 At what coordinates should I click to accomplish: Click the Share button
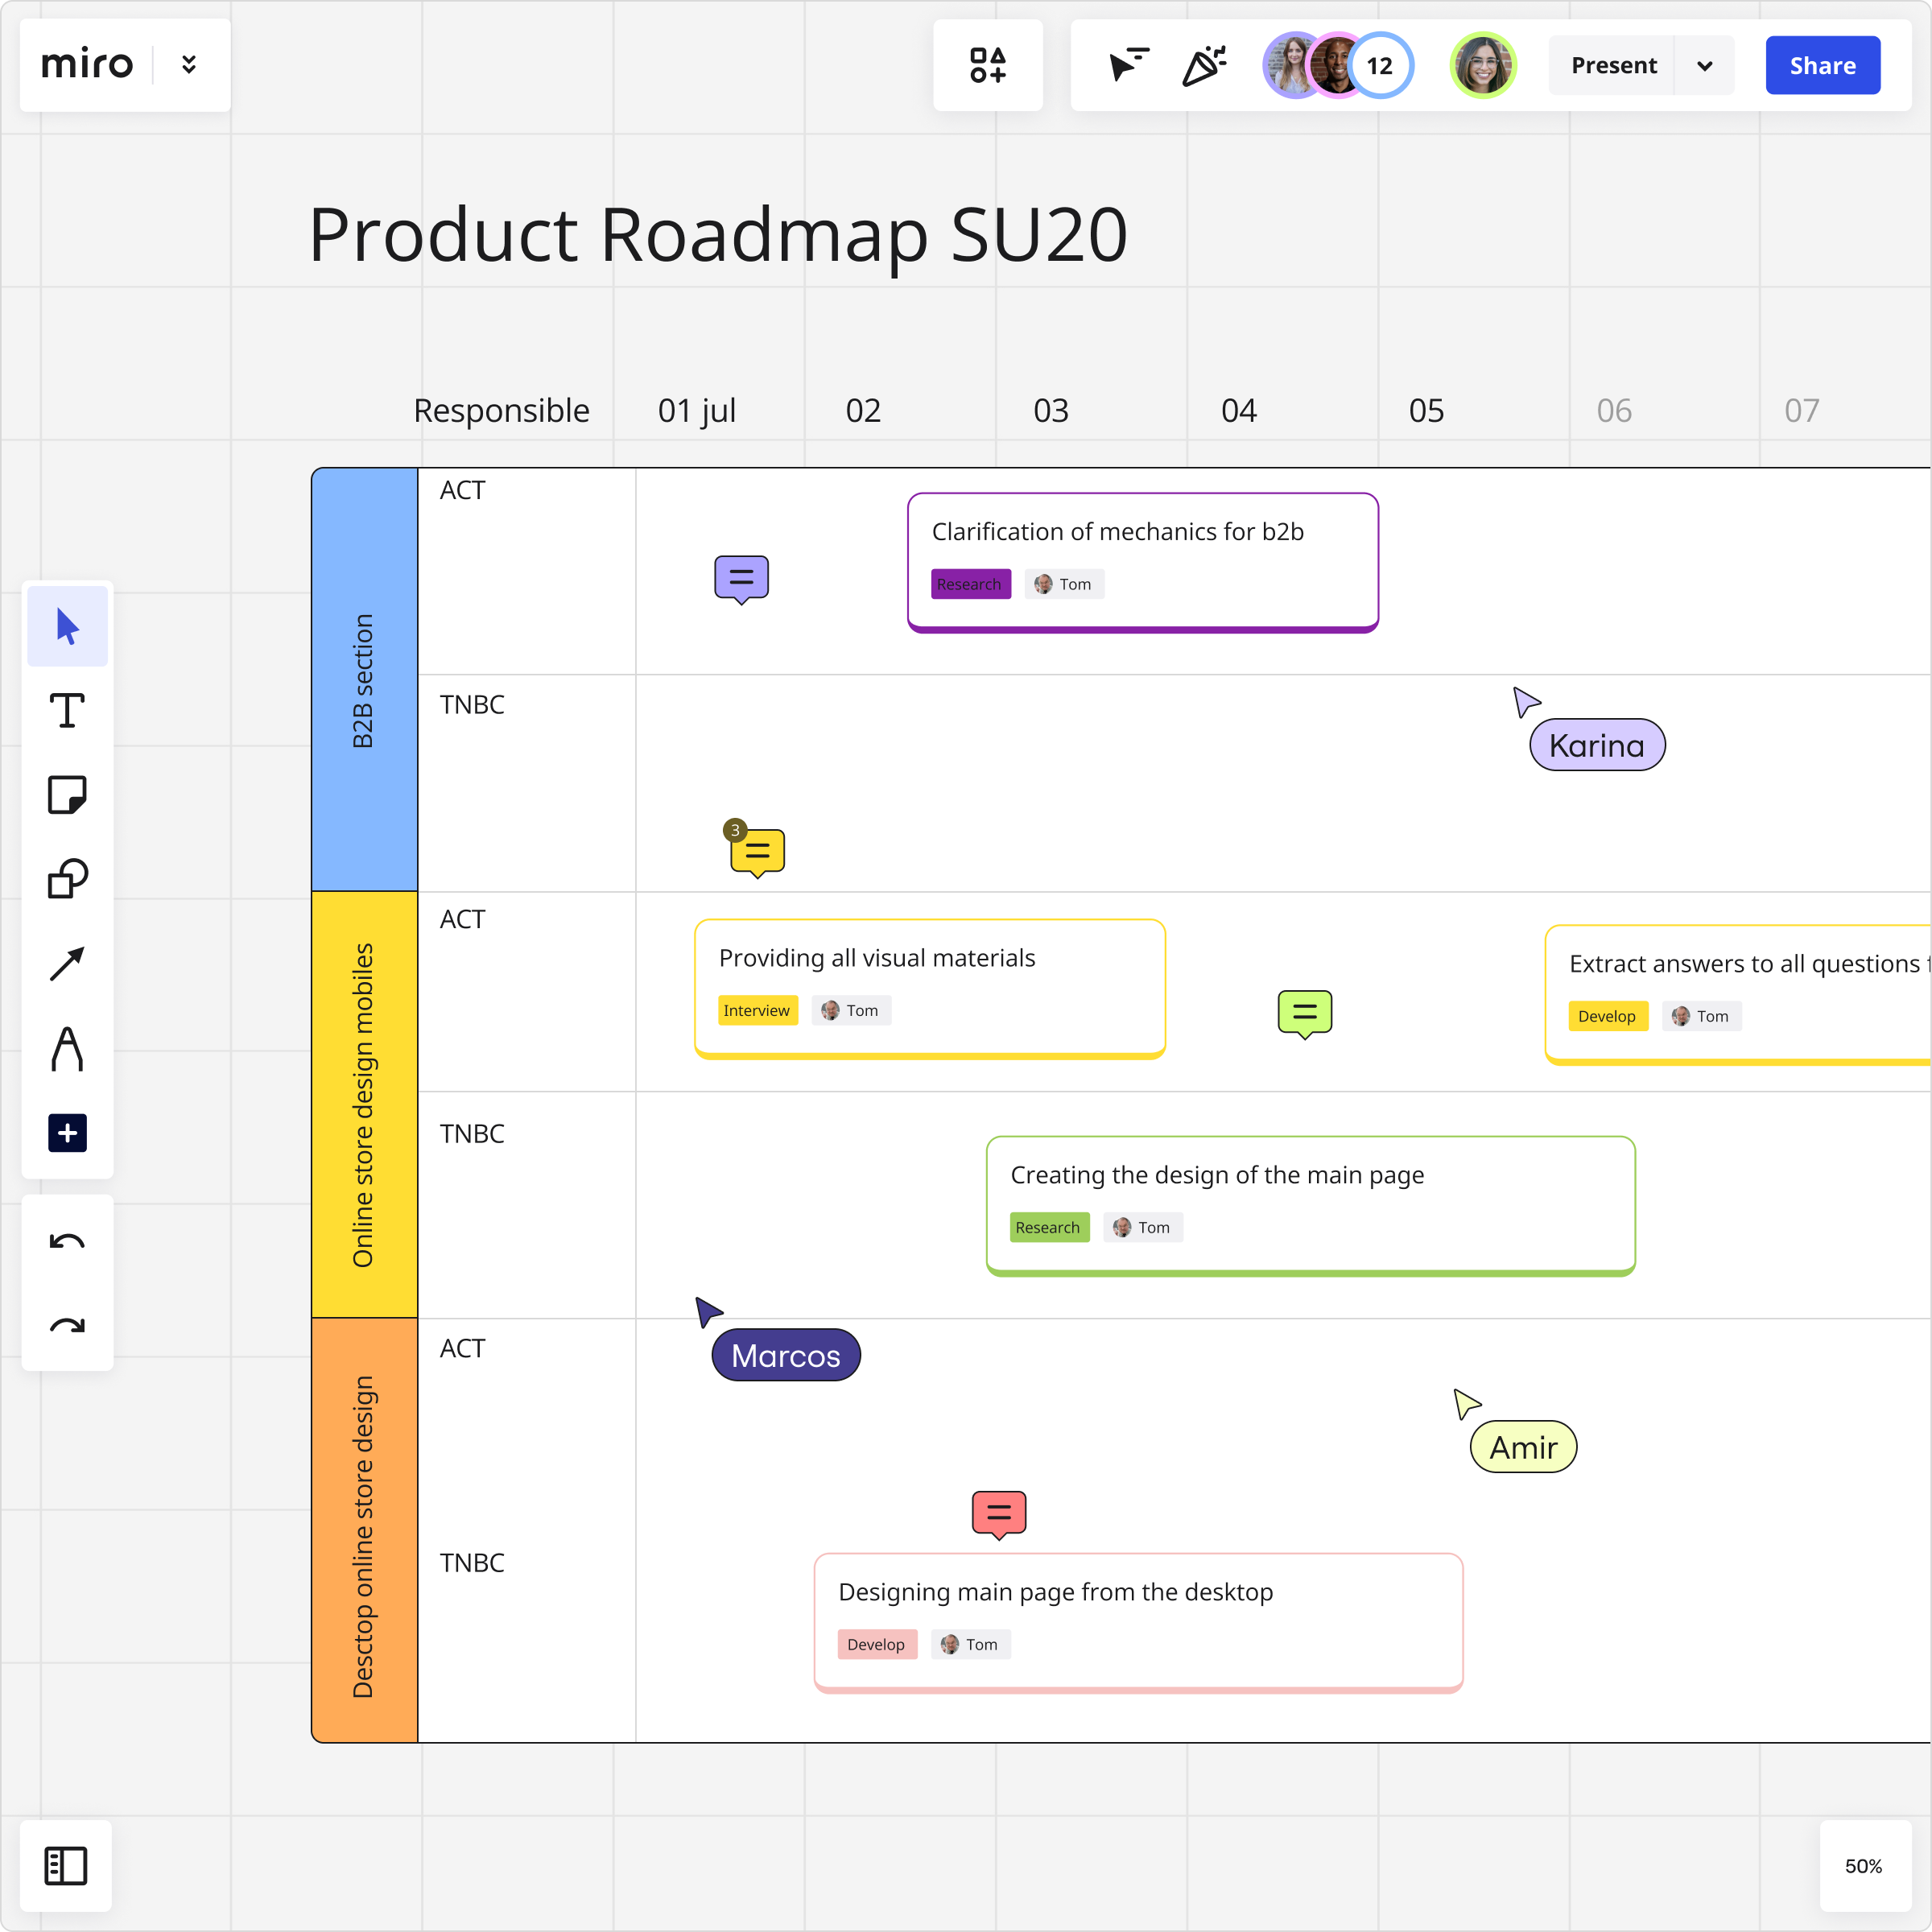[x=1822, y=66]
